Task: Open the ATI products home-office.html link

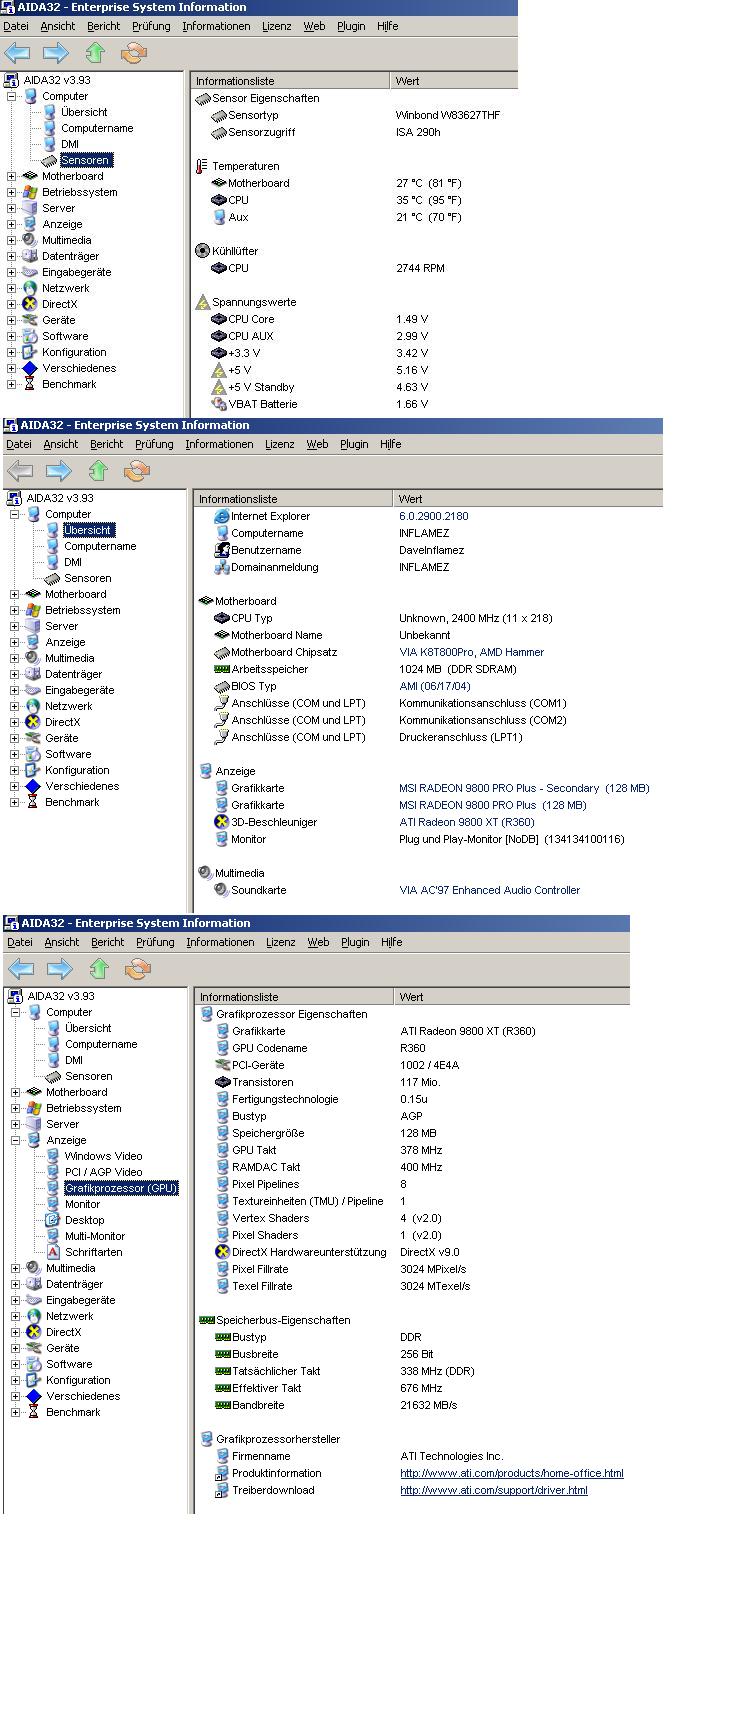Action: 511,1473
